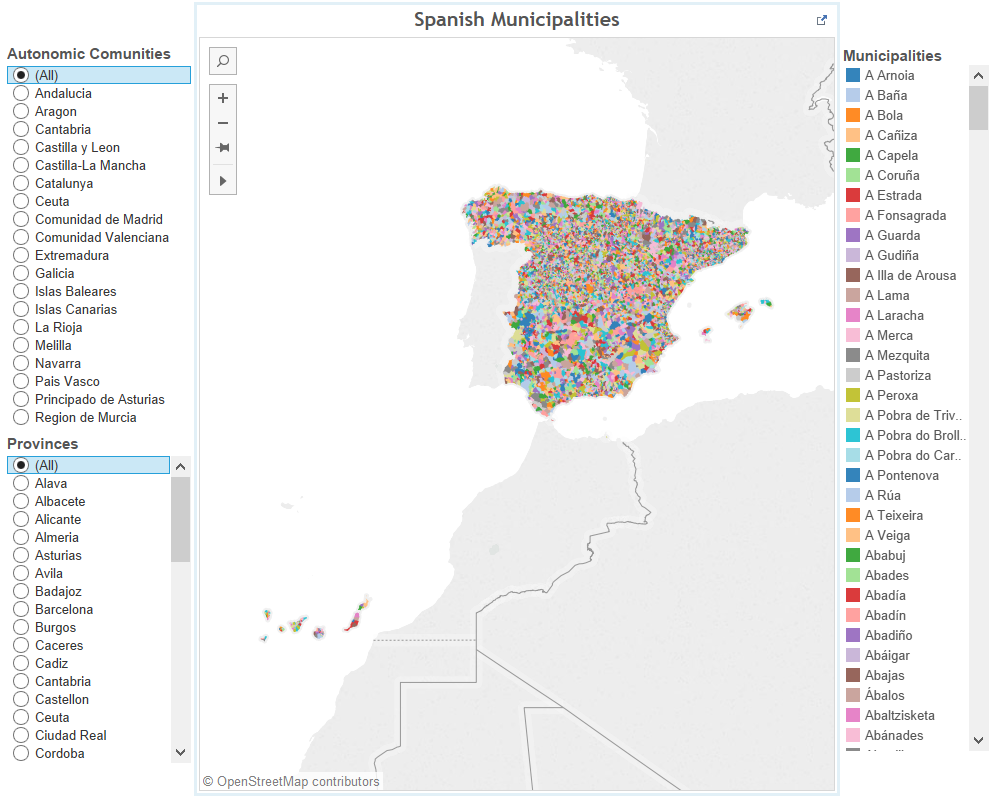The height and width of the screenshot is (796, 998).
Task: Choose La Rioja community
Action: click(x=21, y=327)
